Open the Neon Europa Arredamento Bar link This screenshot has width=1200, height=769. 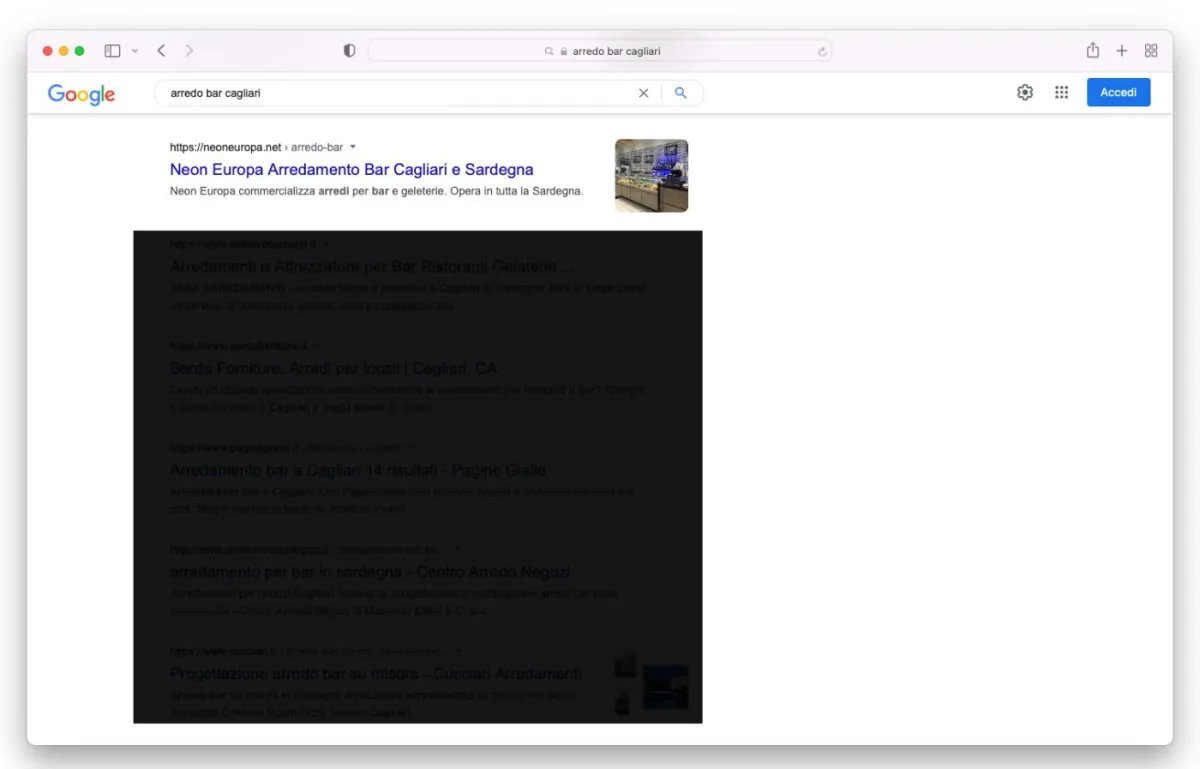pos(352,169)
